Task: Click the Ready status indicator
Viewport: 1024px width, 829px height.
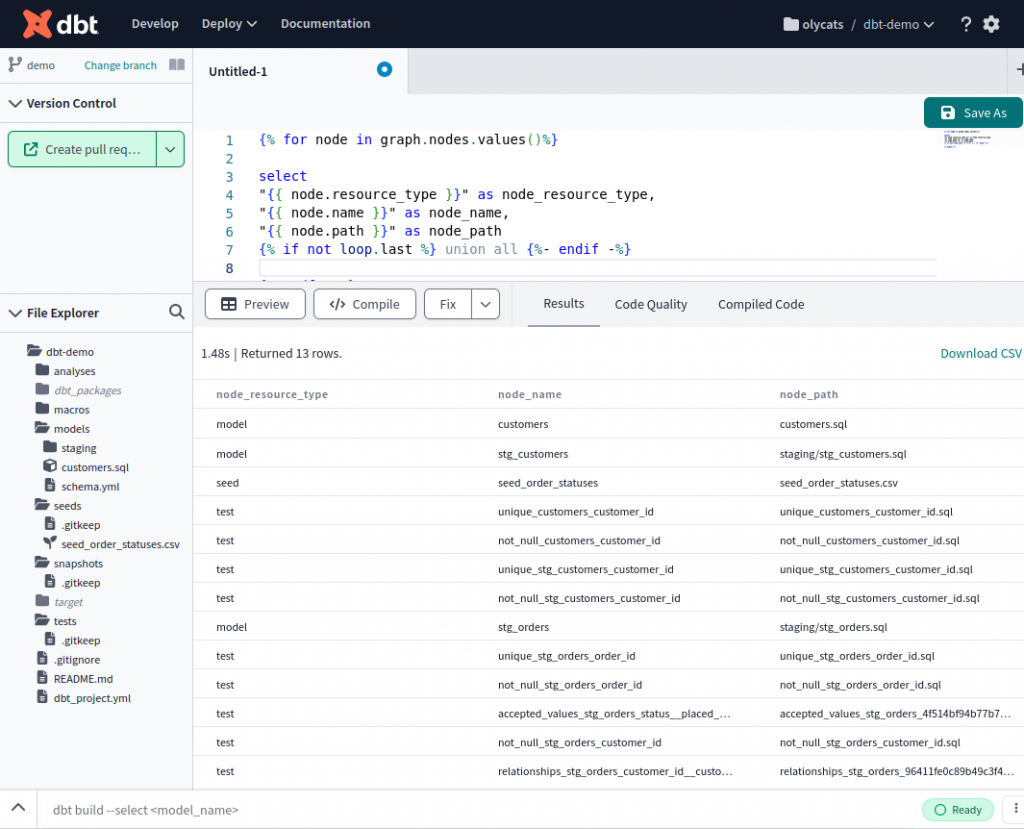Action: (x=958, y=810)
